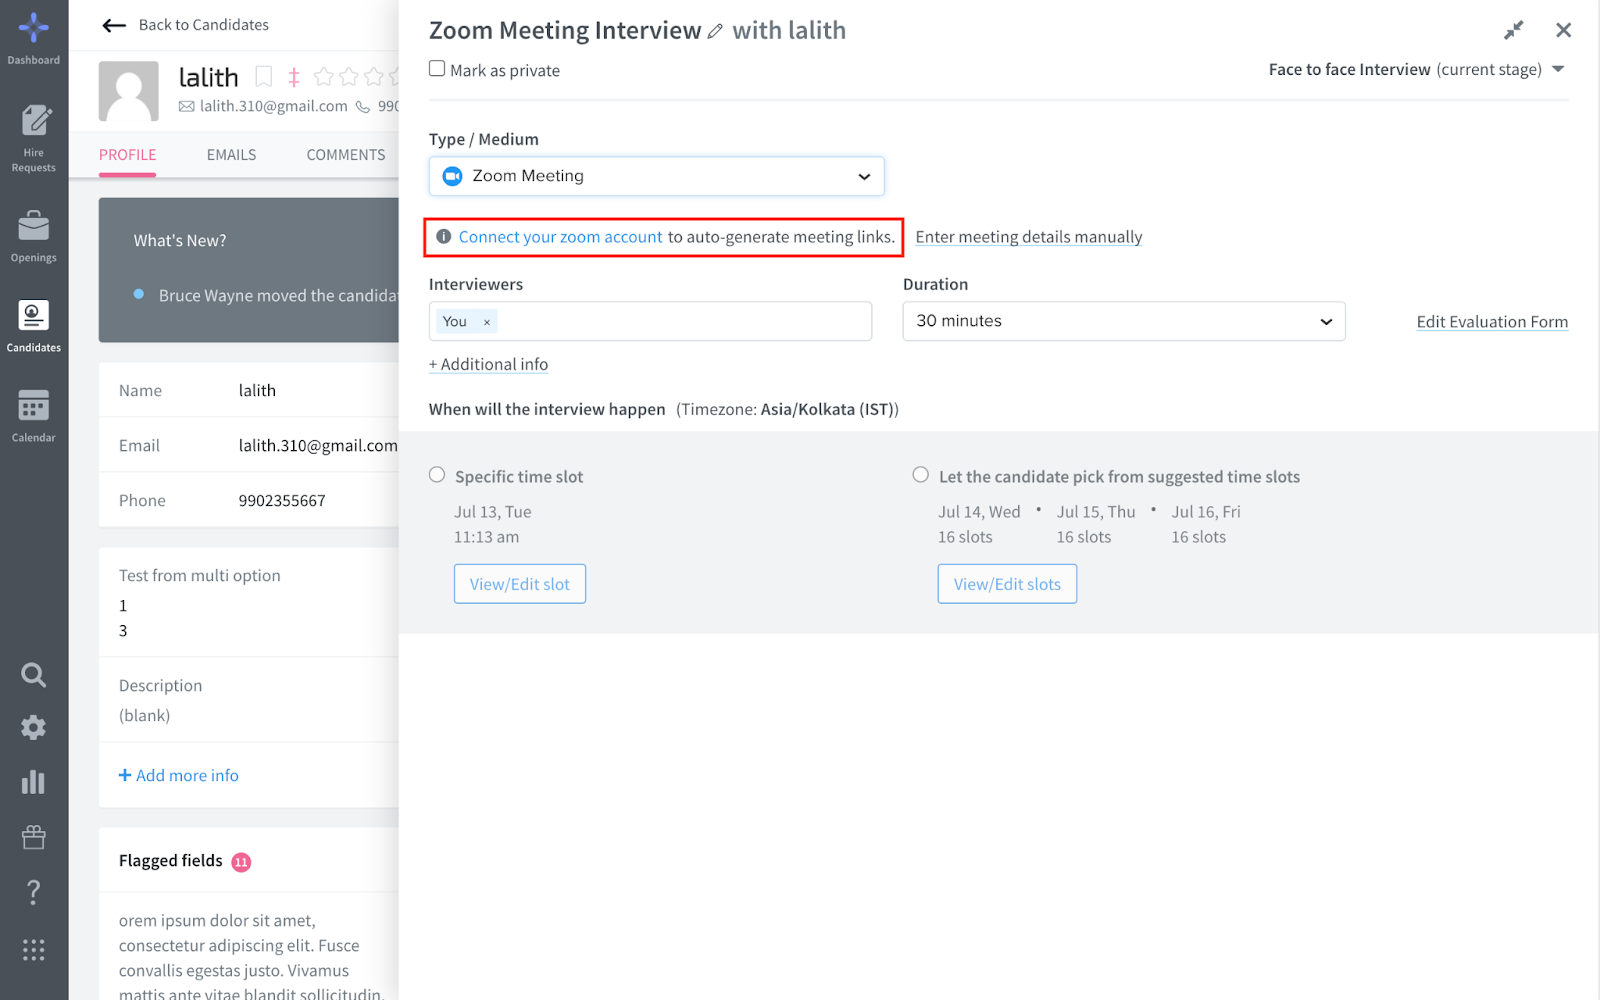Switch to the EMAILS tab
This screenshot has width=1600, height=1000.
coord(232,155)
